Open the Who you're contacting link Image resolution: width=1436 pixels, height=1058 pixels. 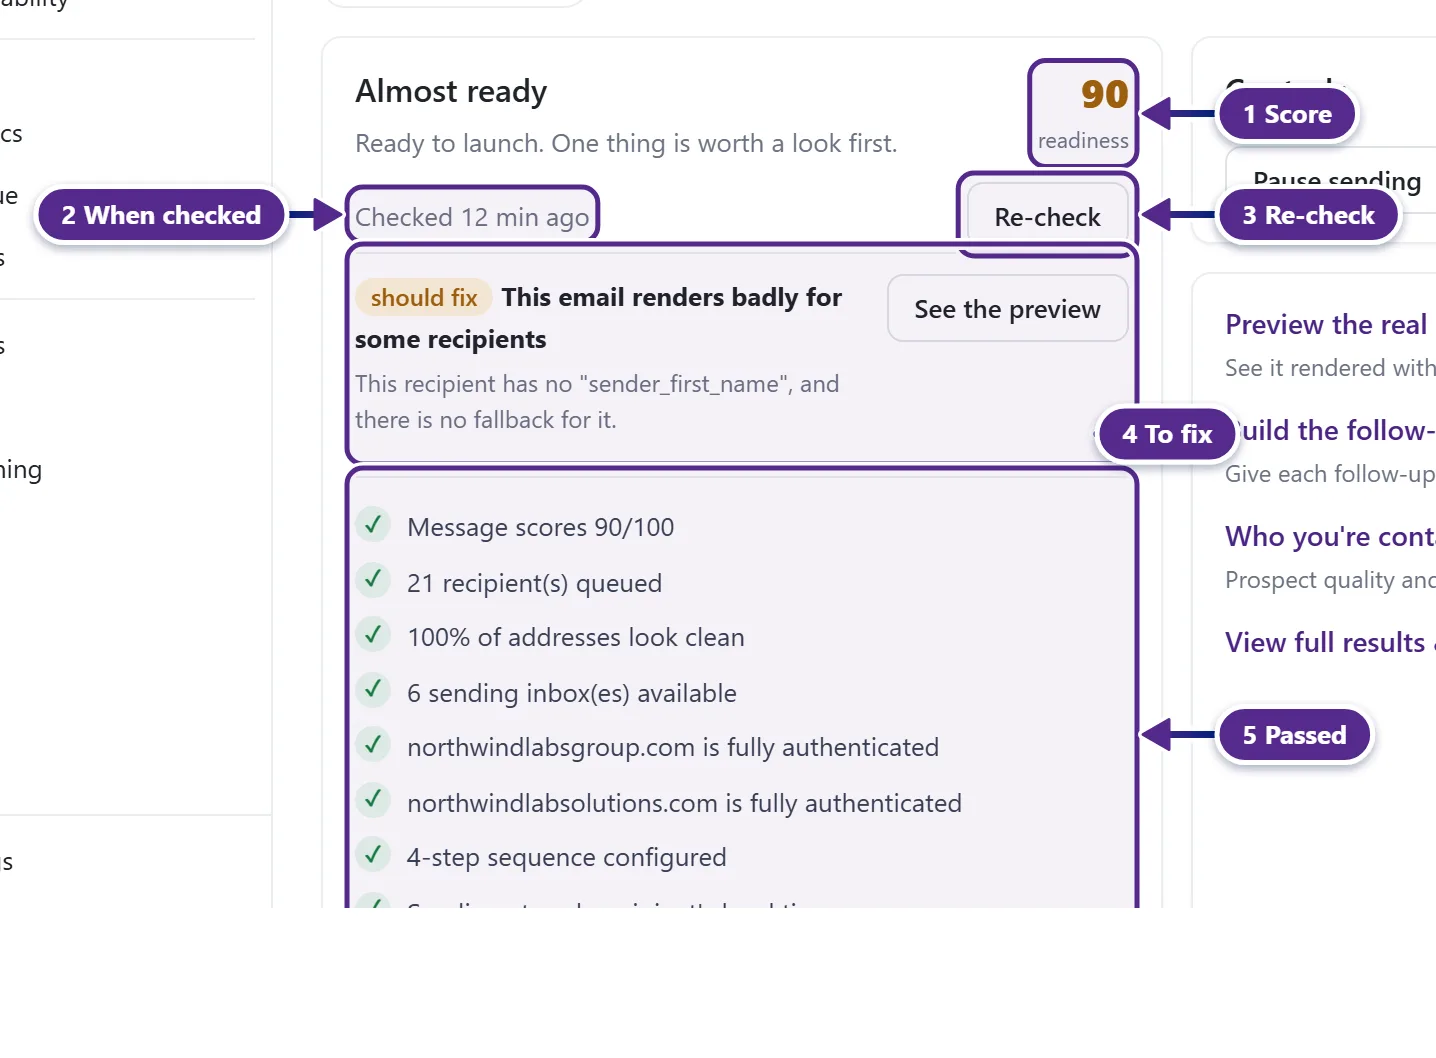(1331, 536)
